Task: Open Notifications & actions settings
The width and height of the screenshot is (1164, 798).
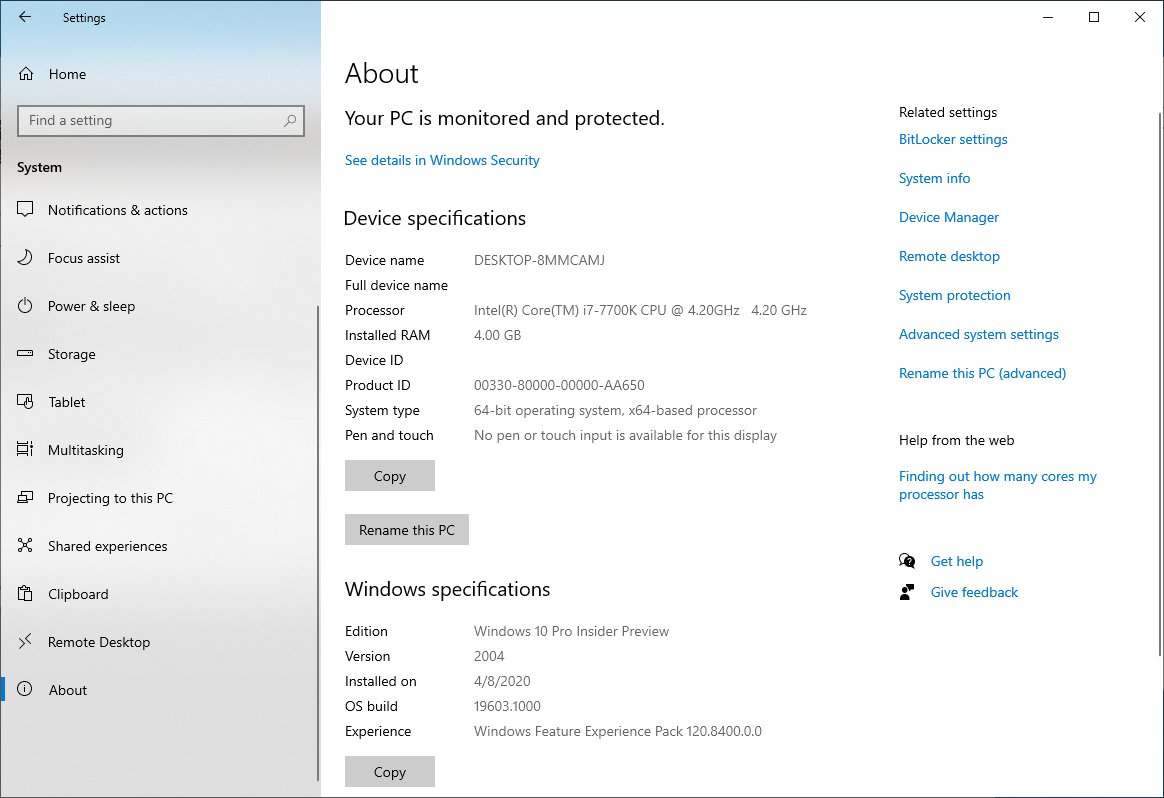Action: 160,210
